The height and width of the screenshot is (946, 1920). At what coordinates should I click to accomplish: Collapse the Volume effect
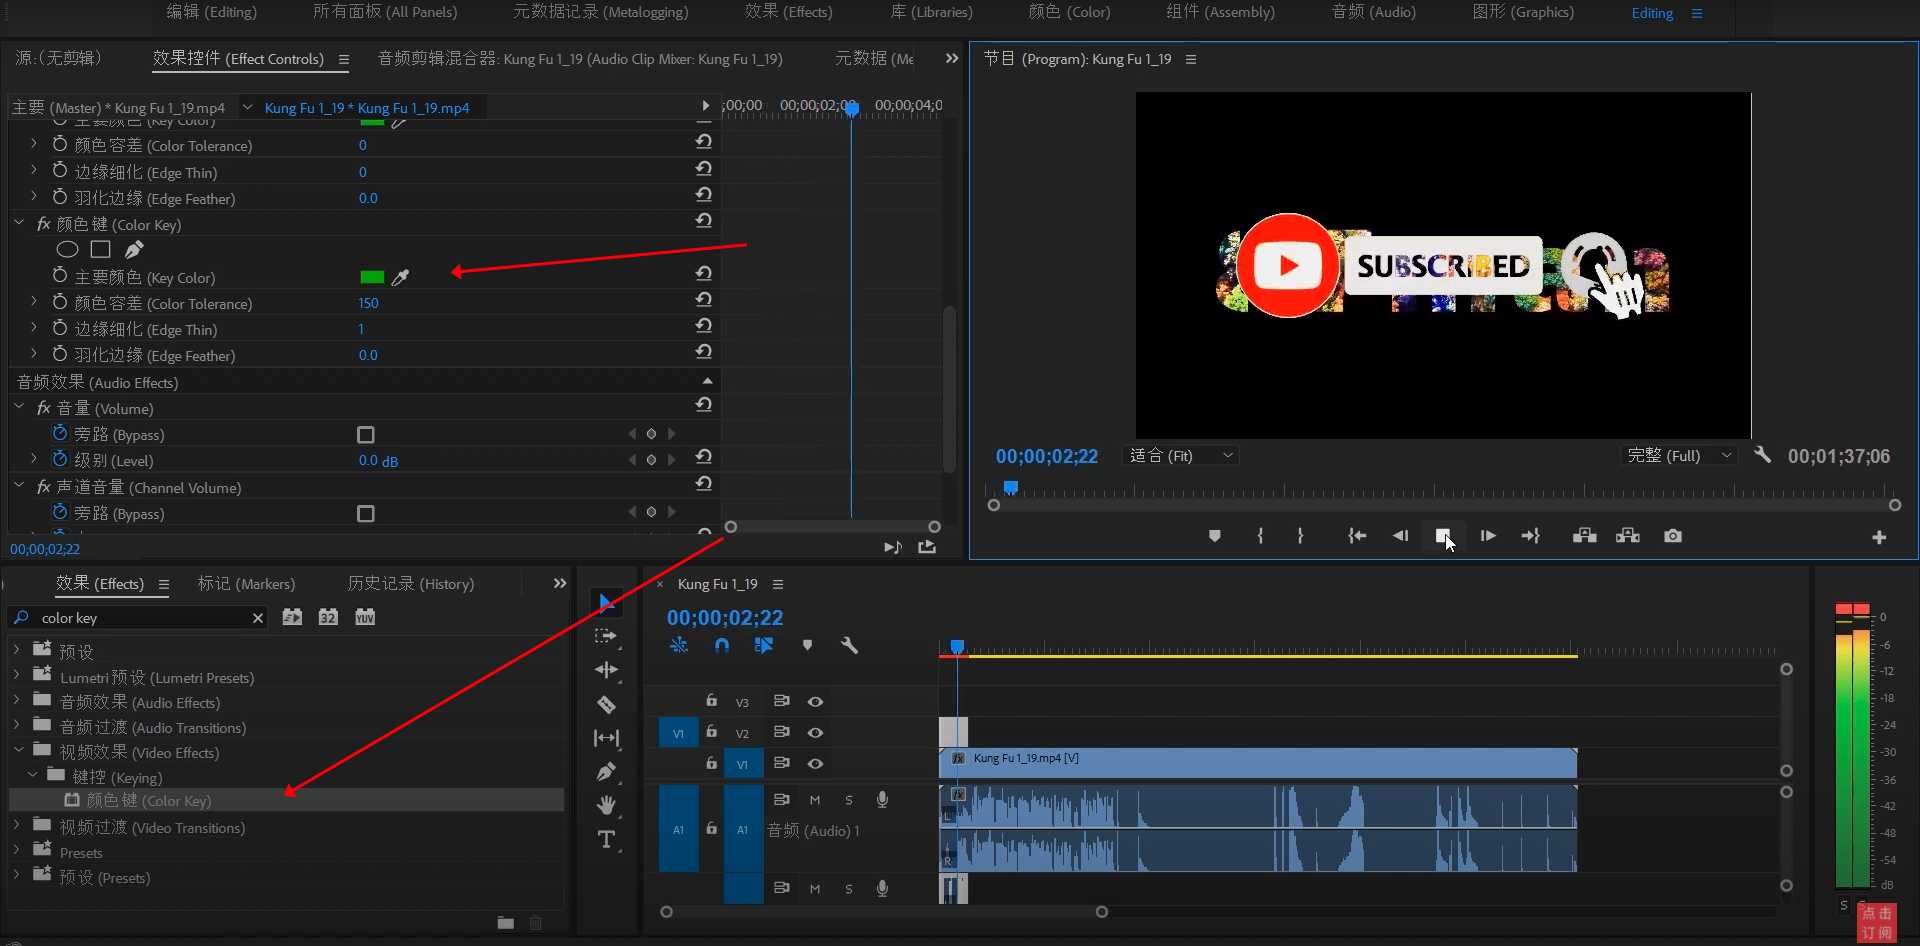point(19,408)
